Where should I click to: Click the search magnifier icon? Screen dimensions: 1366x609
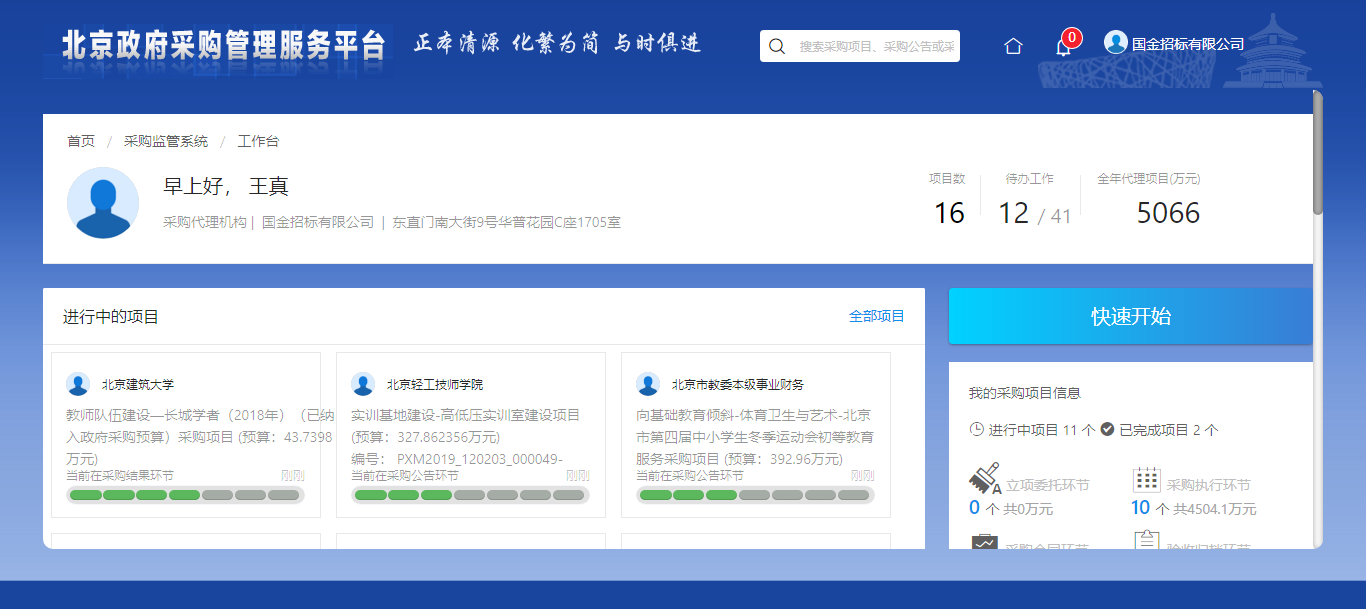click(777, 46)
